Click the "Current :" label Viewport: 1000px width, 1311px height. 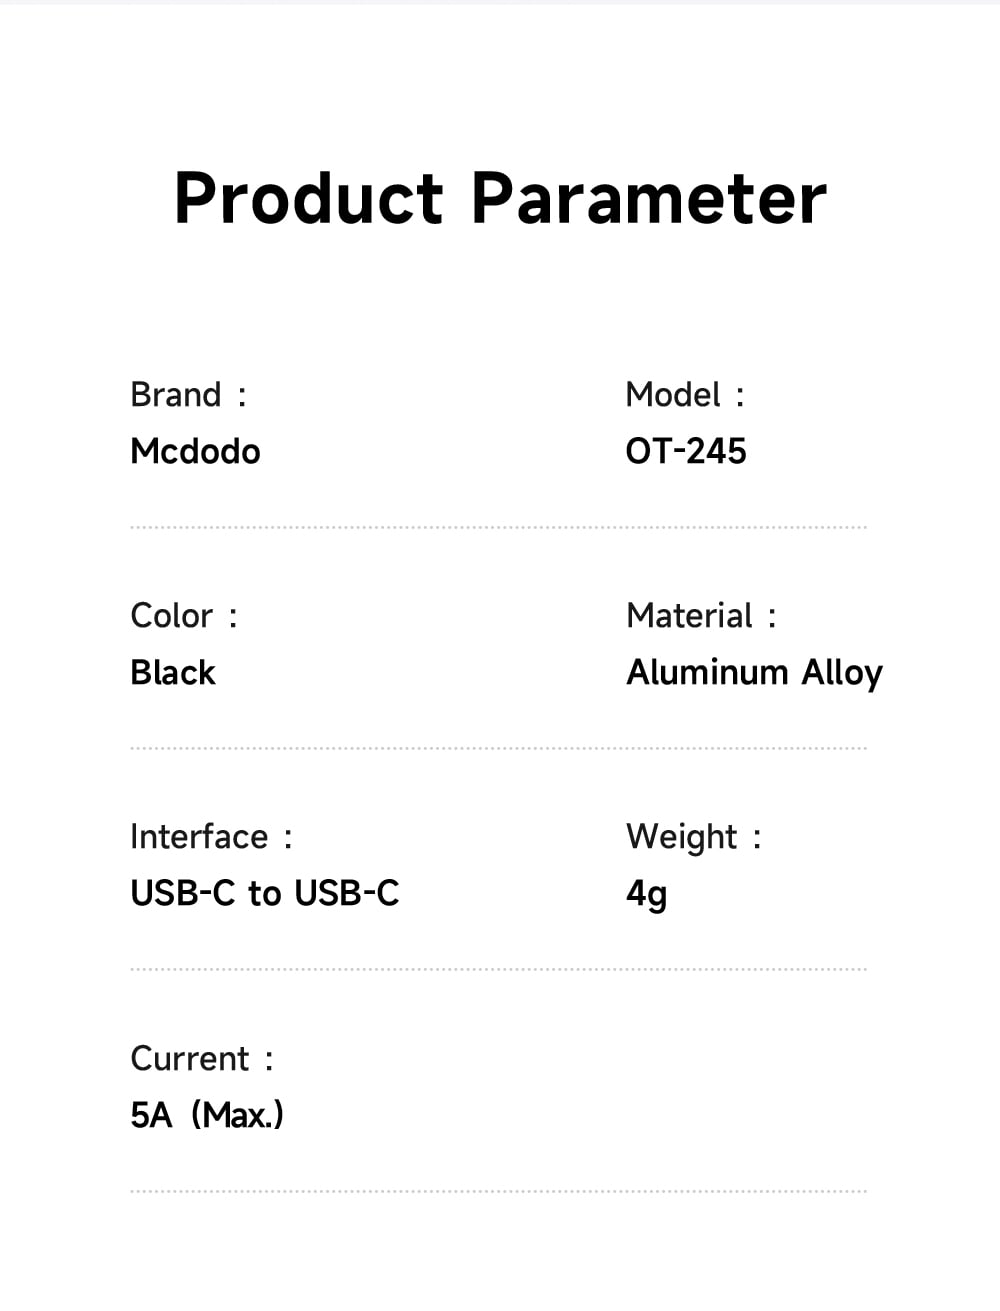click(x=201, y=1059)
